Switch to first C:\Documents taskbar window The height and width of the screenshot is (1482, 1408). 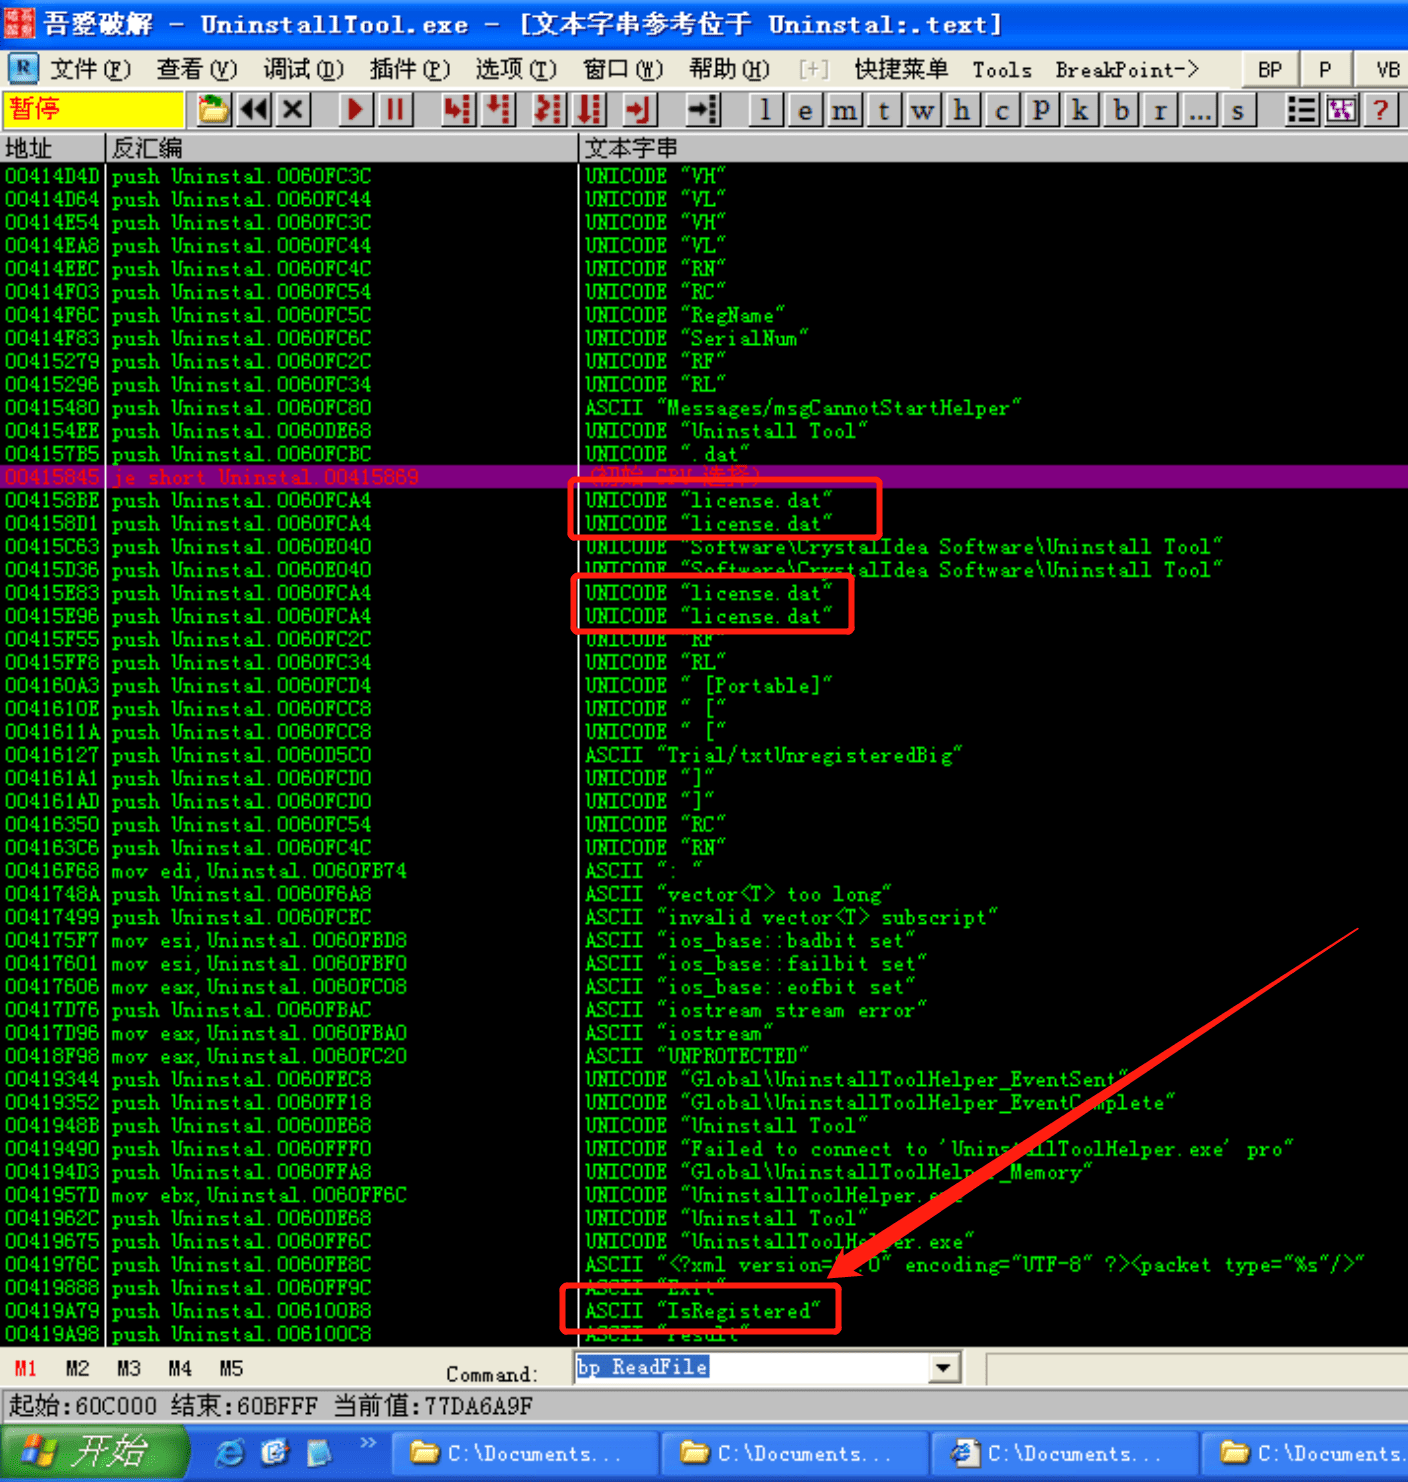pyautogui.click(x=524, y=1453)
